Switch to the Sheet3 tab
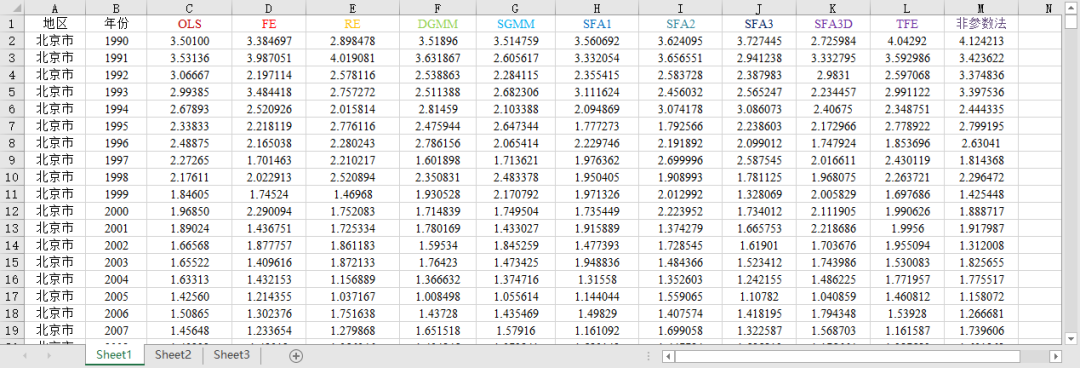This screenshot has width=1080, height=368. [x=231, y=355]
